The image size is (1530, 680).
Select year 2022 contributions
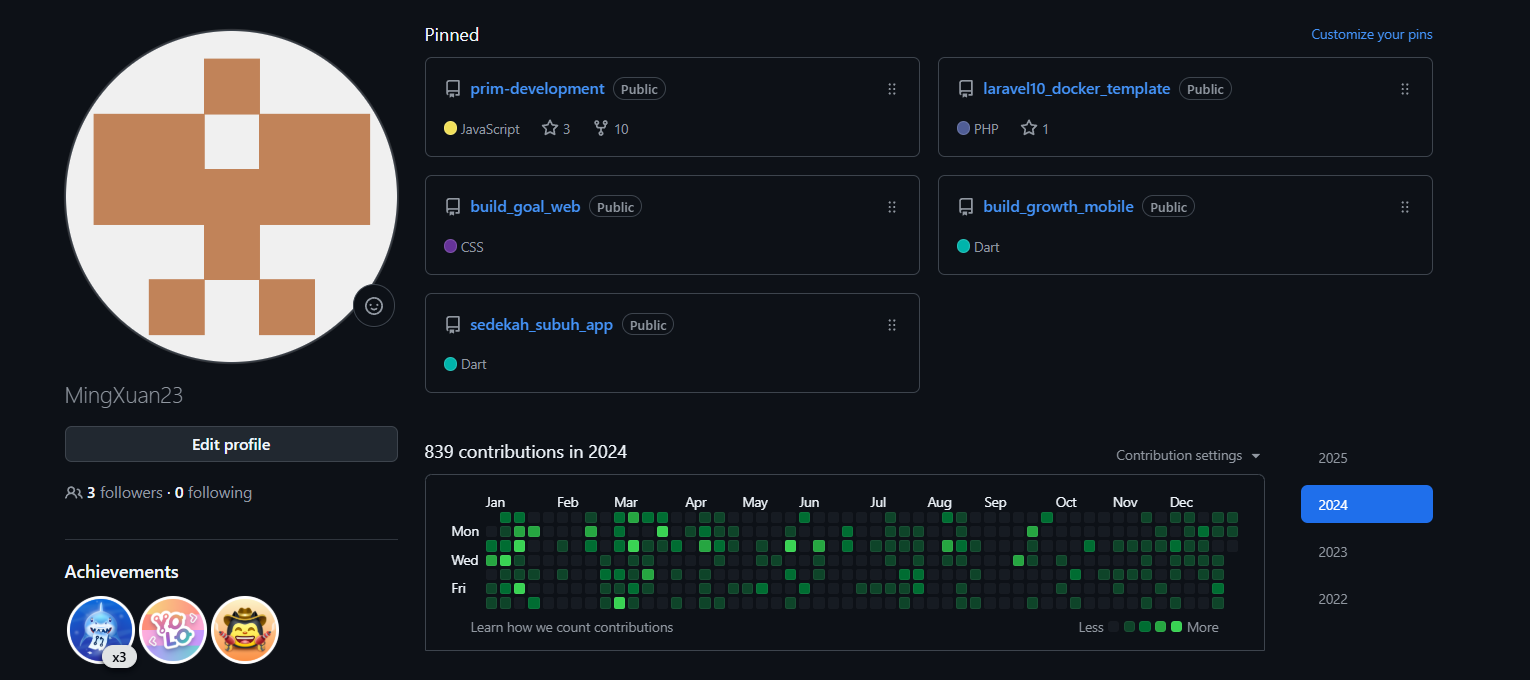pos(1366,599)
